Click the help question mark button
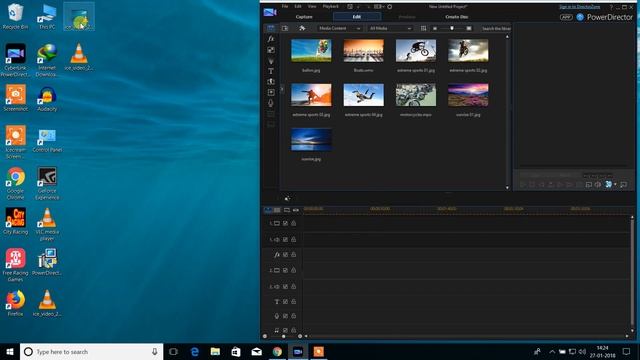 (611, 7)
